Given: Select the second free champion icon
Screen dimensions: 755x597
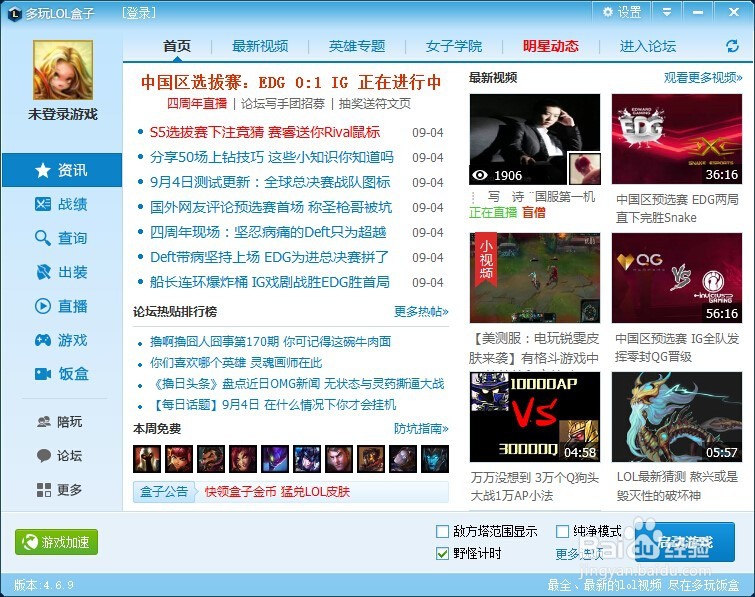Looking at the screenshot, I should [x=179, y=459].
